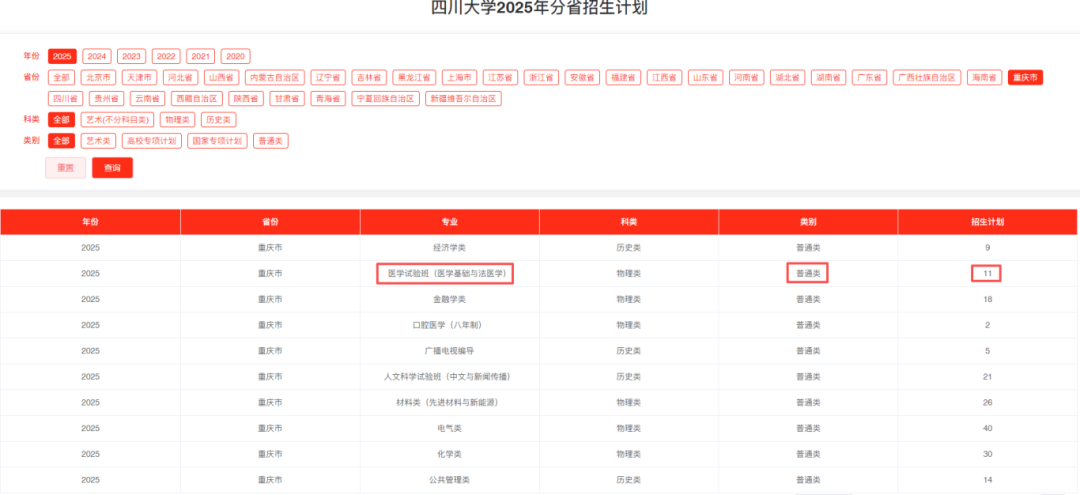Filter by province 黑龙江省

click(x=415, y=78)
